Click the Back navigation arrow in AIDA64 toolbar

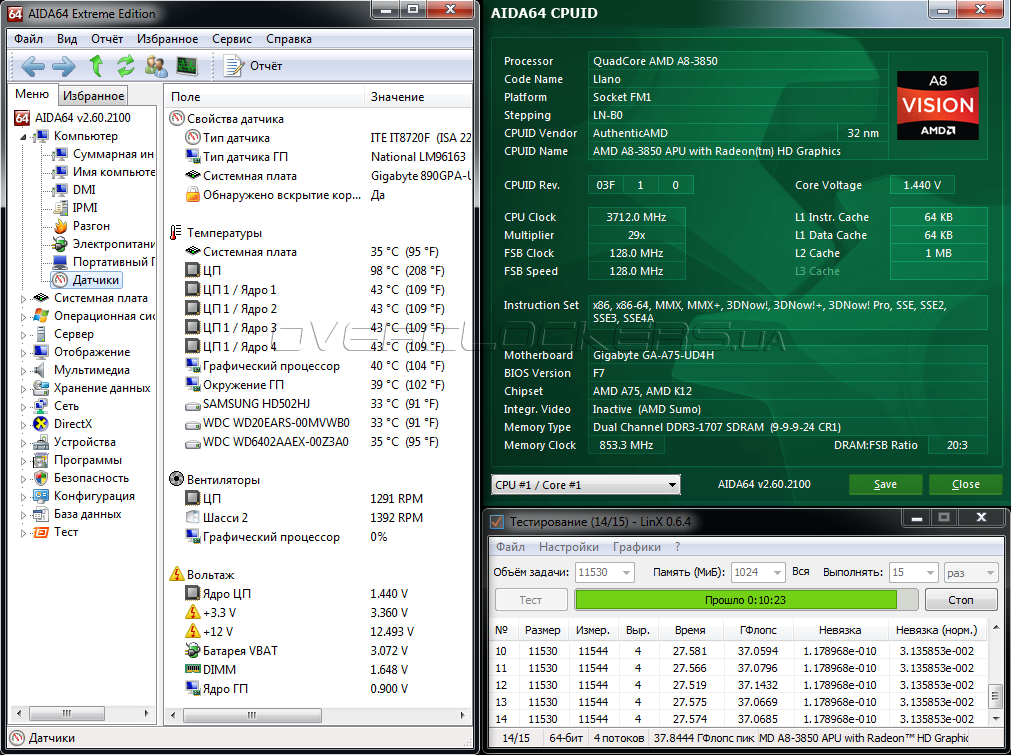point(33,66)
